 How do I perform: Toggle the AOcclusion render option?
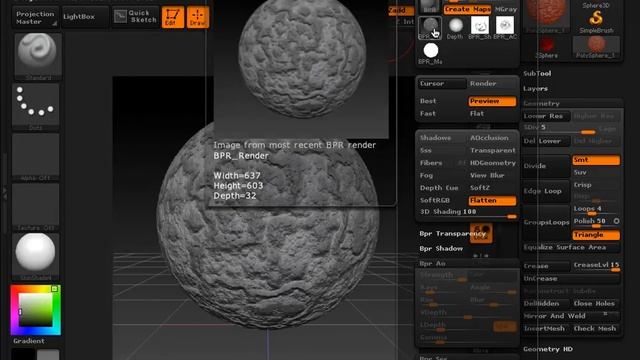(x=492, y=138)
